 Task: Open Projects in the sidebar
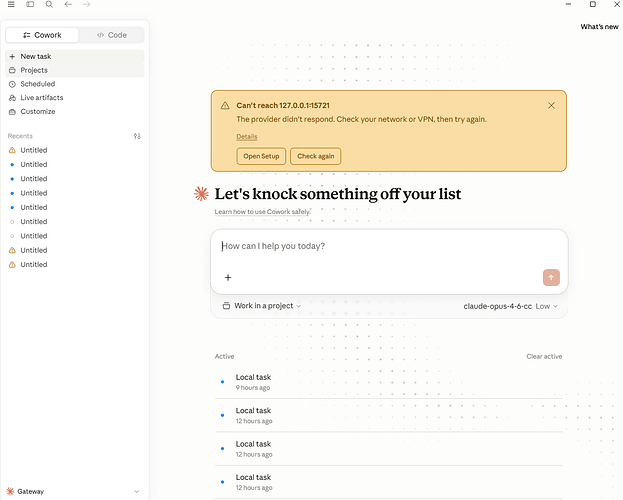75,70
